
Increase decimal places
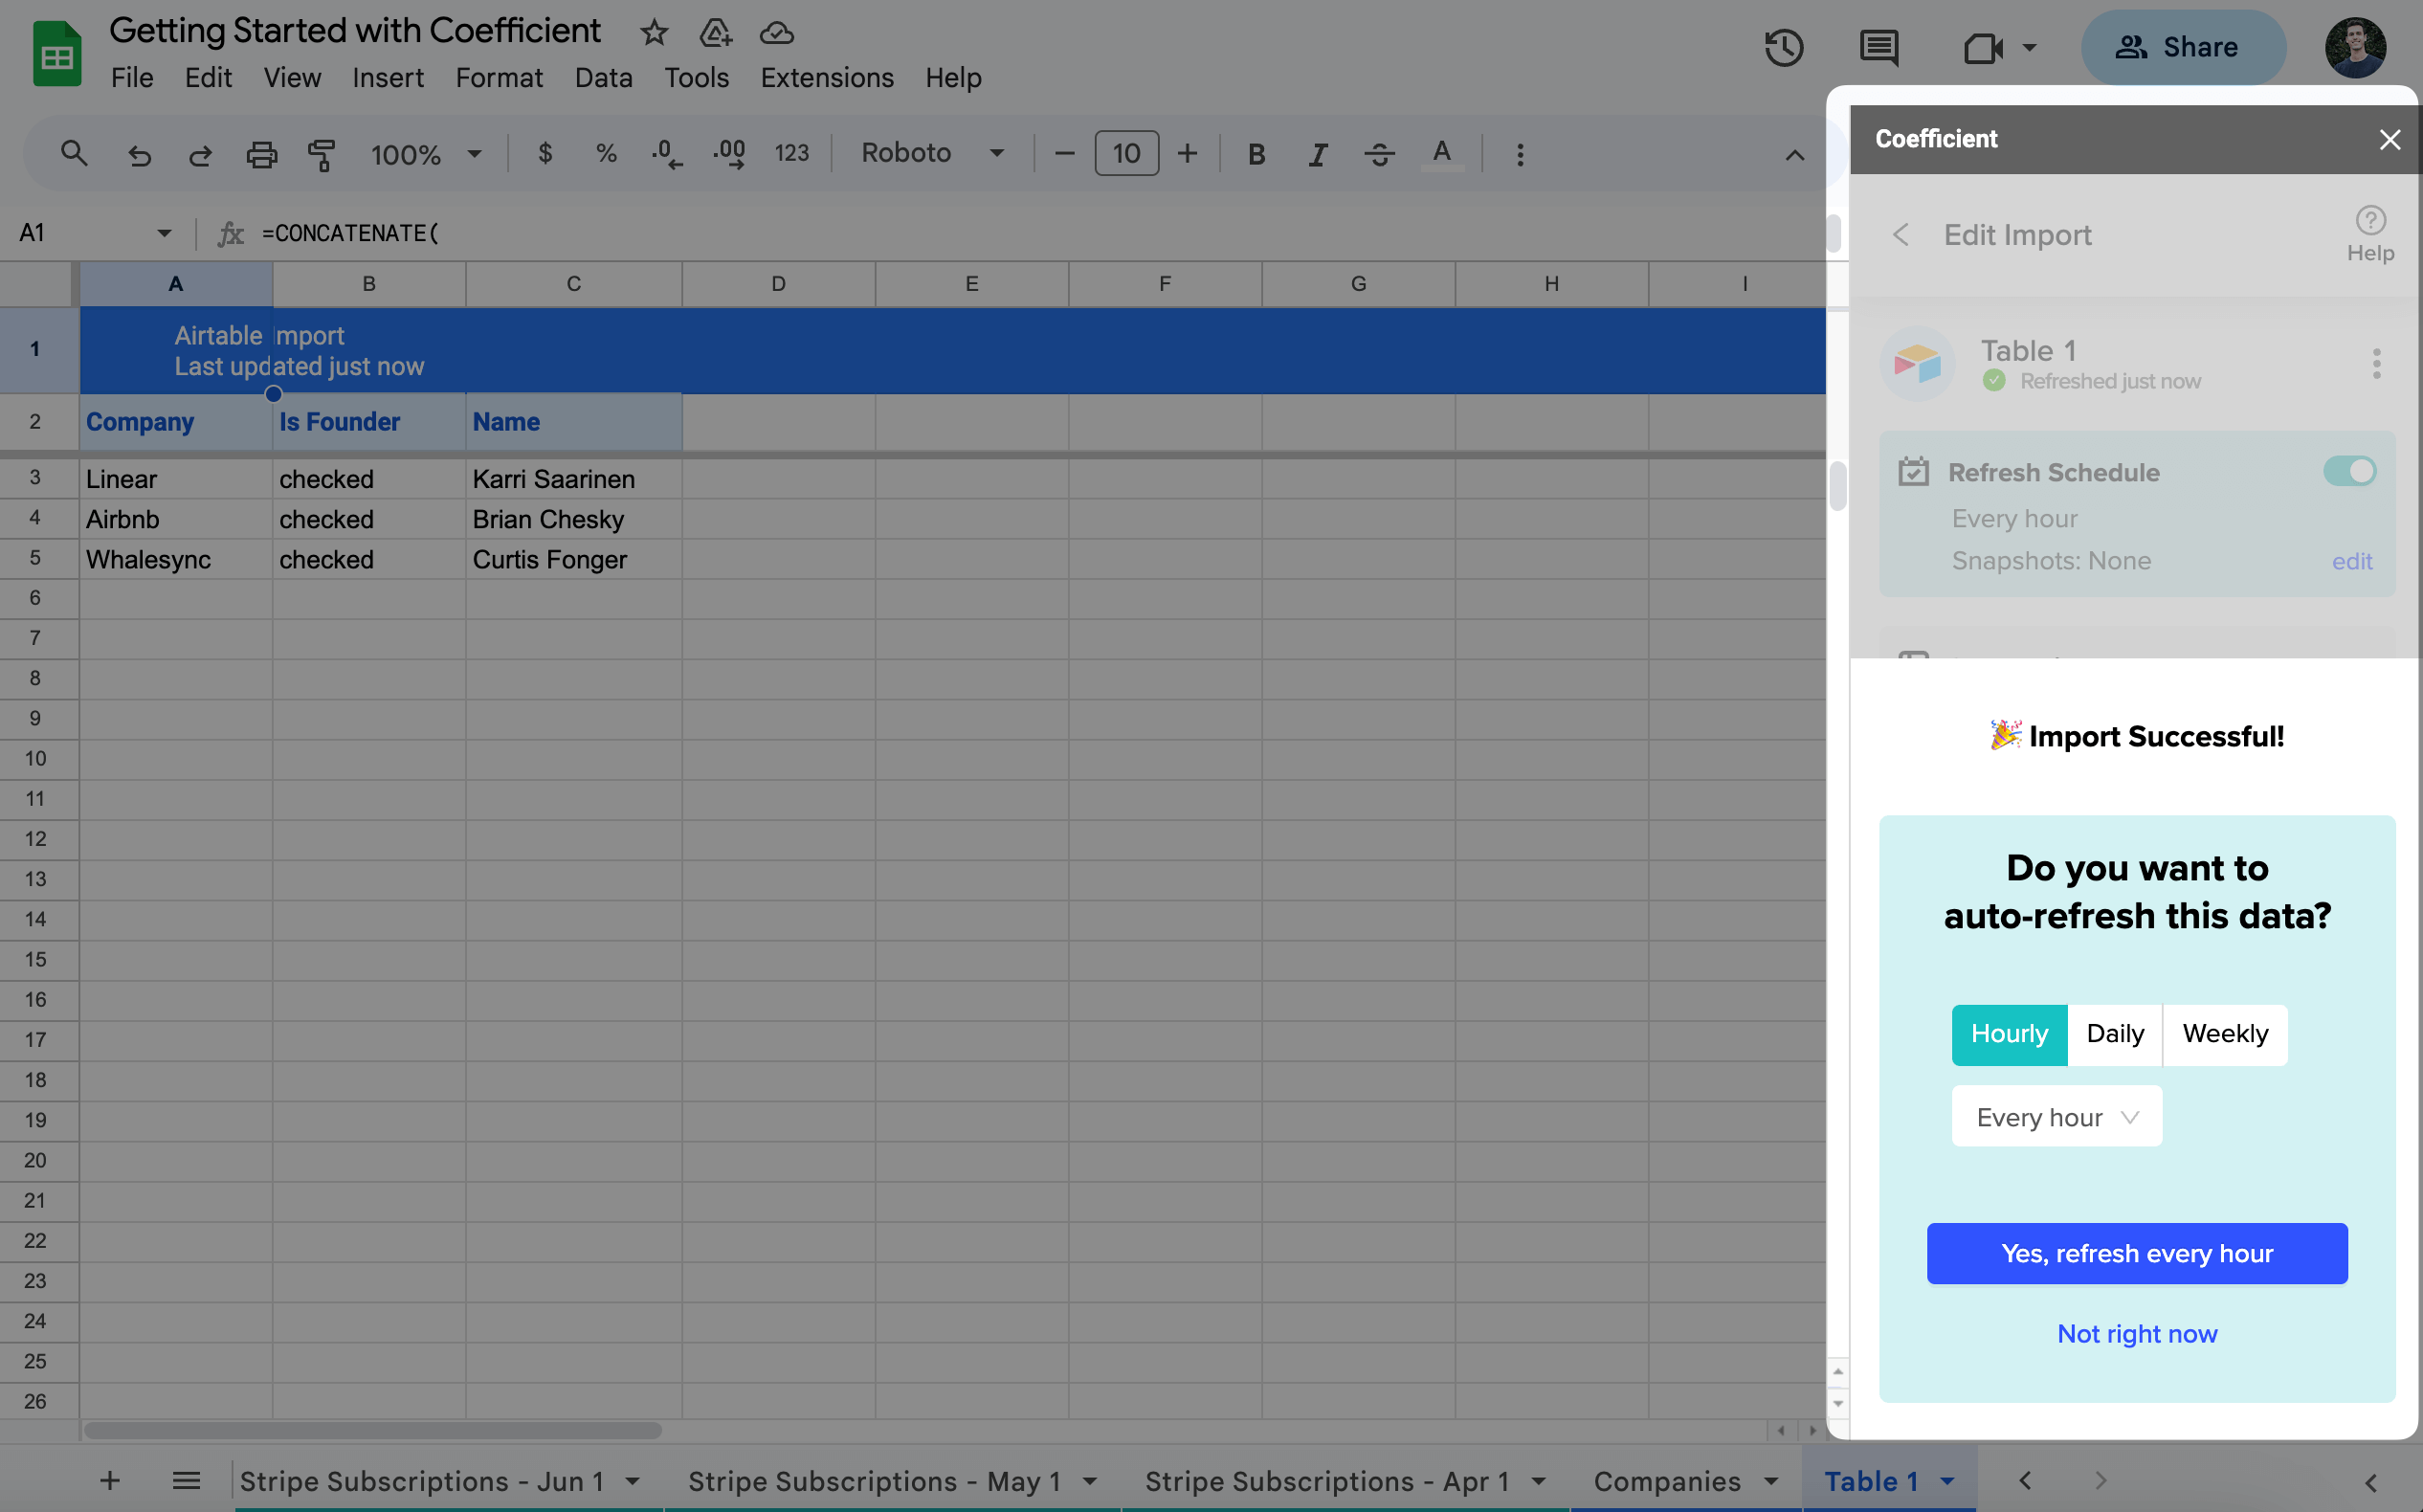[729, 153]
